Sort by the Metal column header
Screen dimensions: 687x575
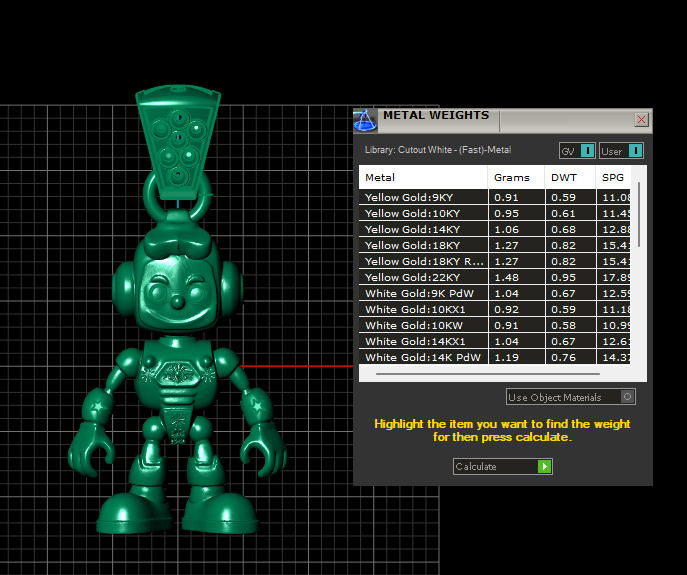[423, 177]
